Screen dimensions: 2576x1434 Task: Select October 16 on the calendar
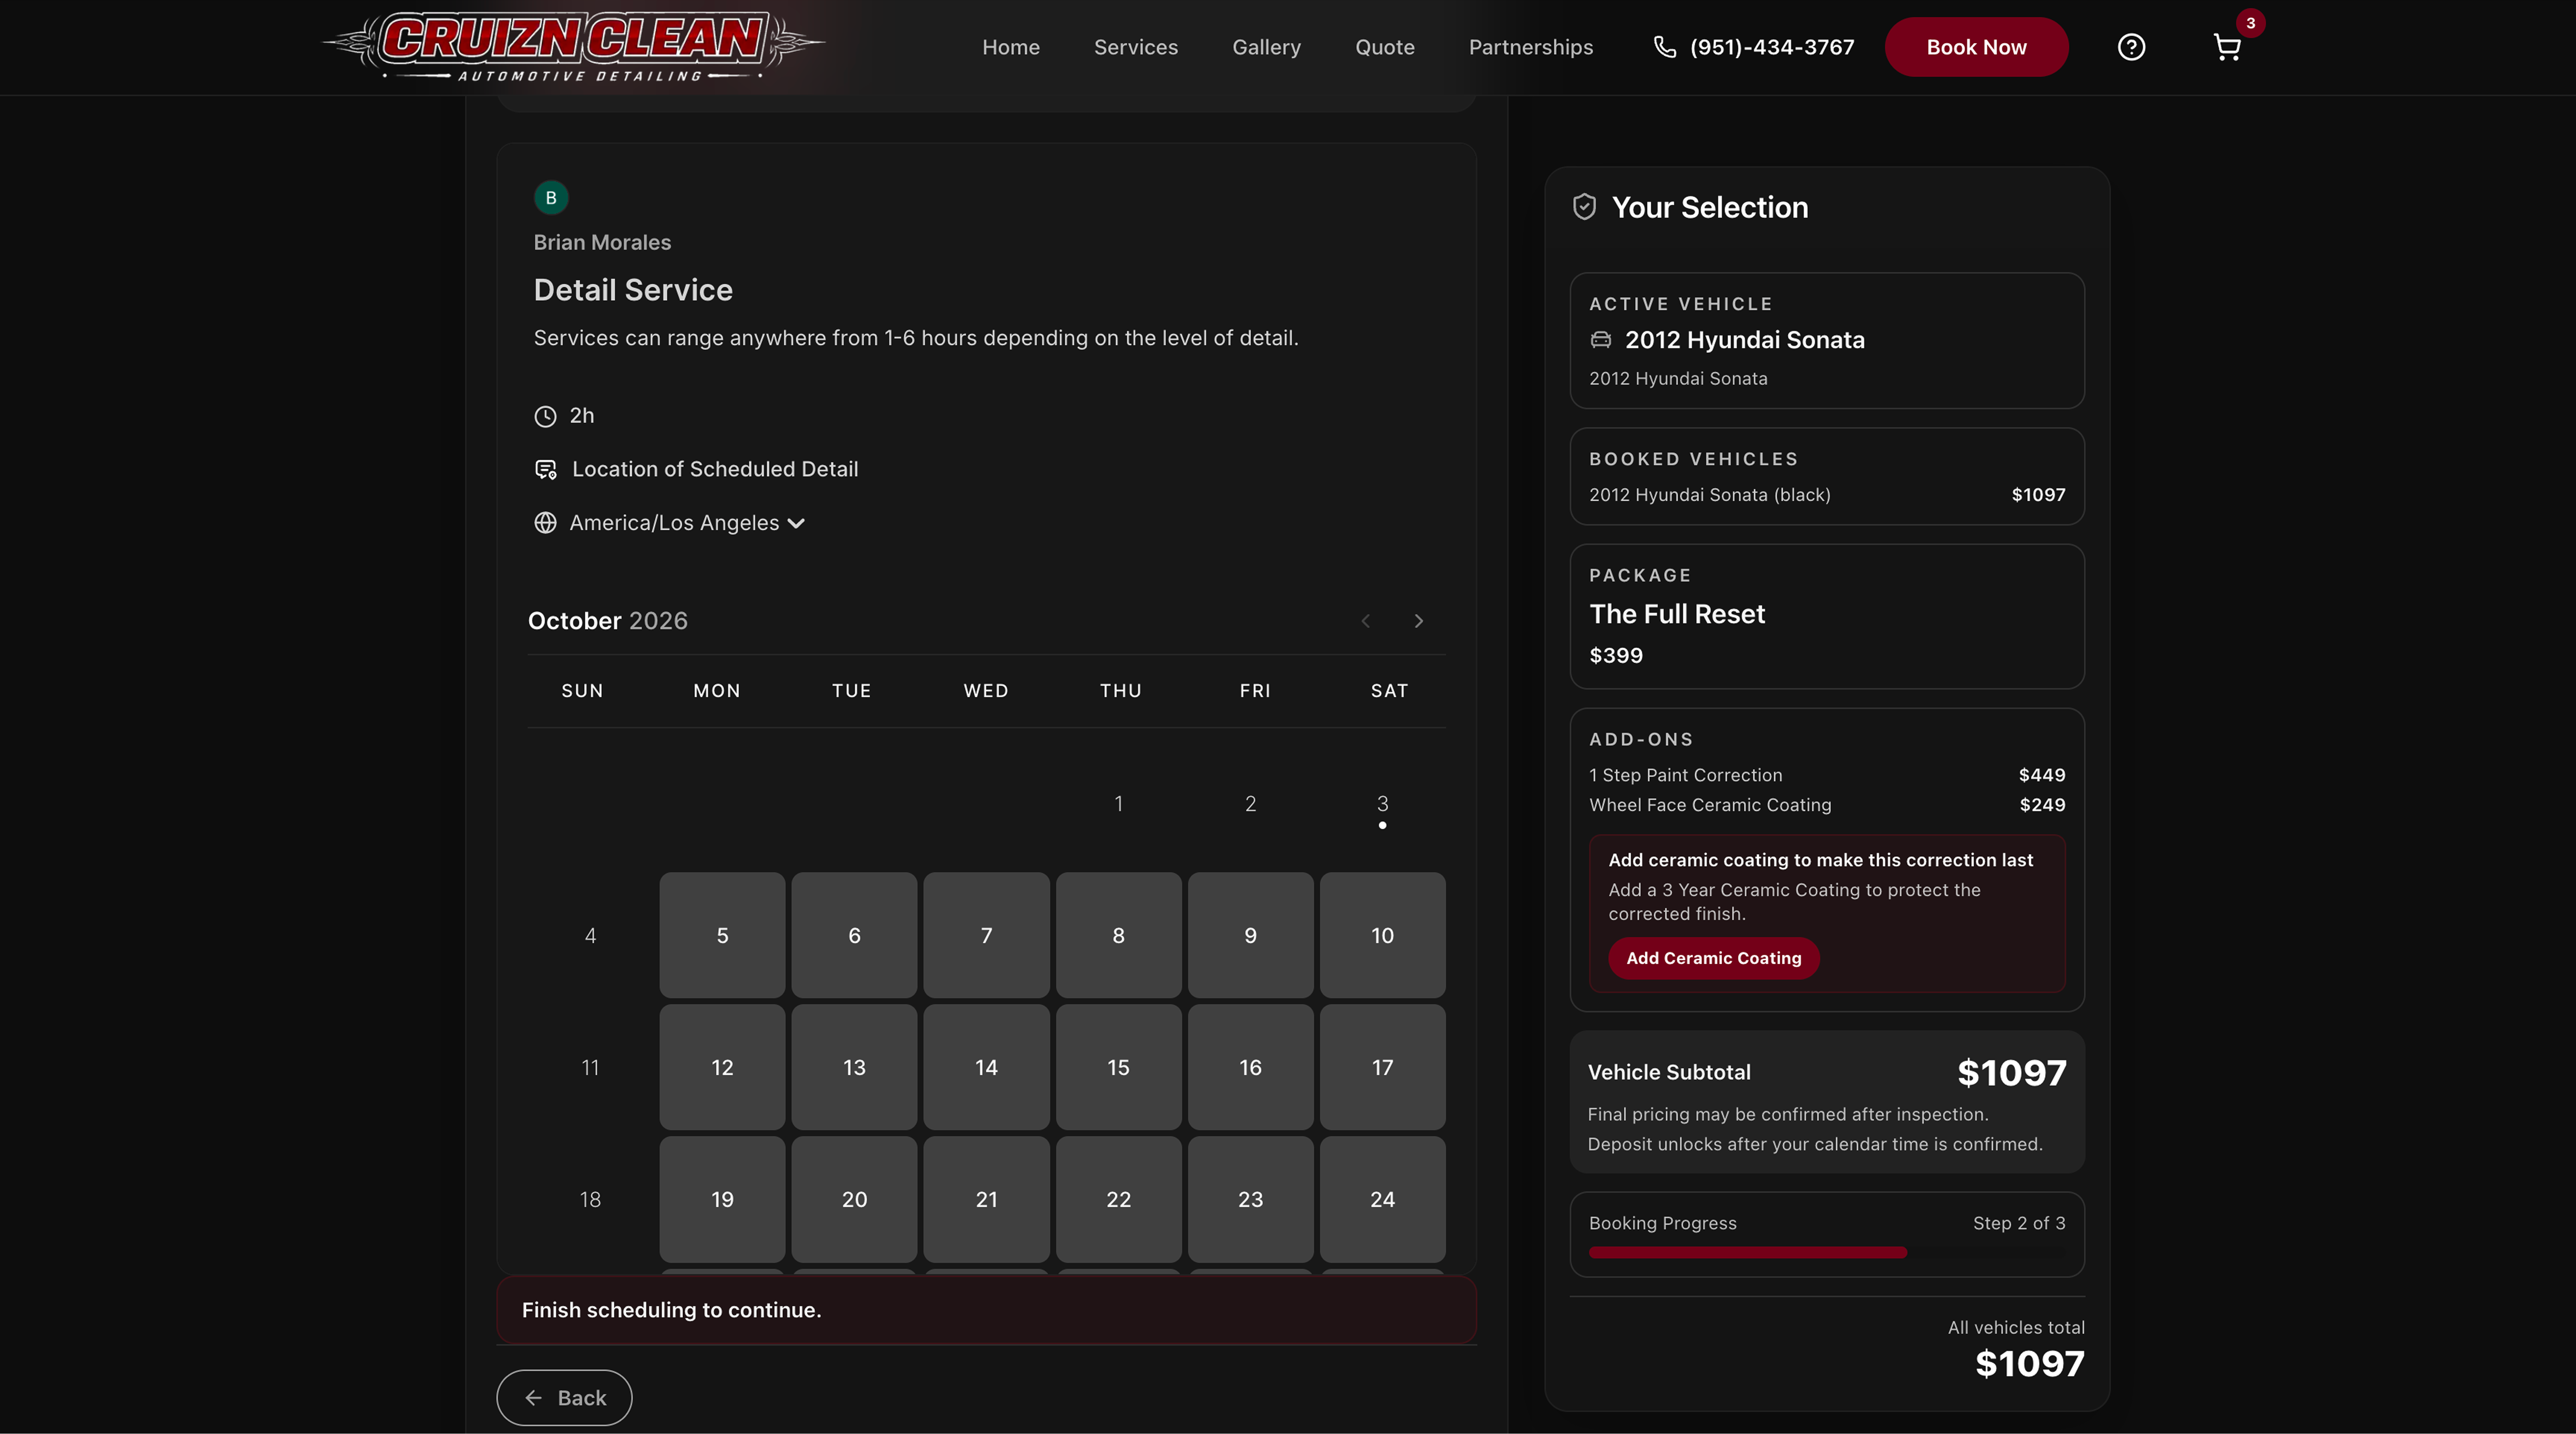click(1250, 1067)
